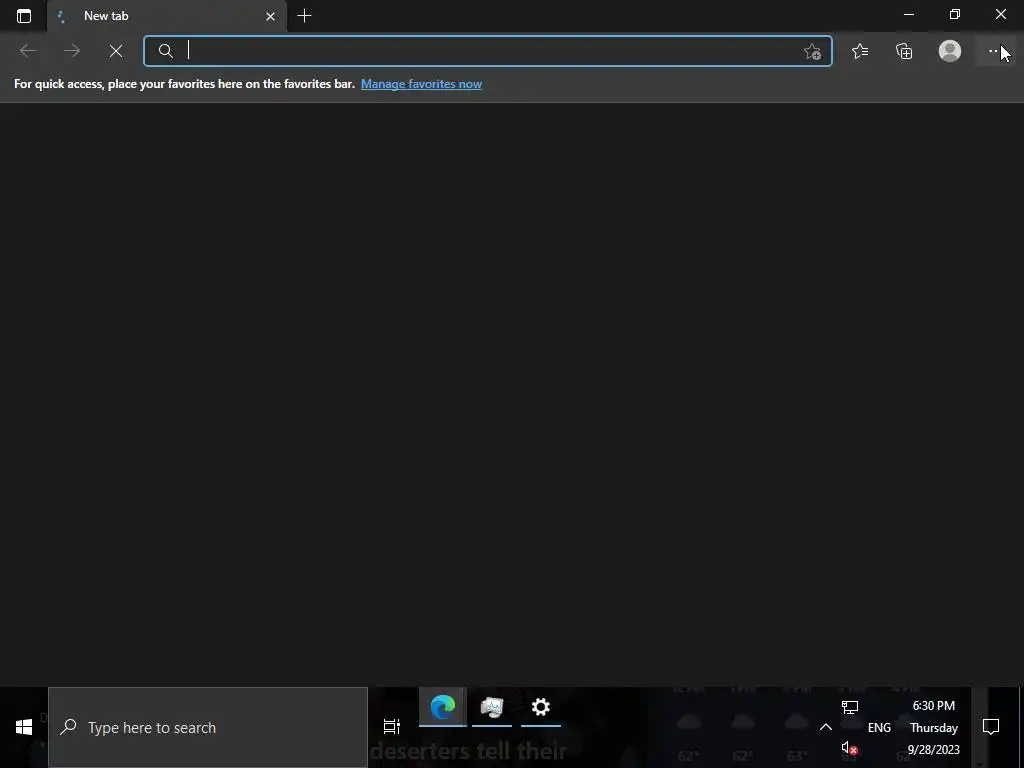Image resolution: width=1024 pixels, height=768 pixels.
Task: Restore down the Edge window
Action: tap(955, 14)
